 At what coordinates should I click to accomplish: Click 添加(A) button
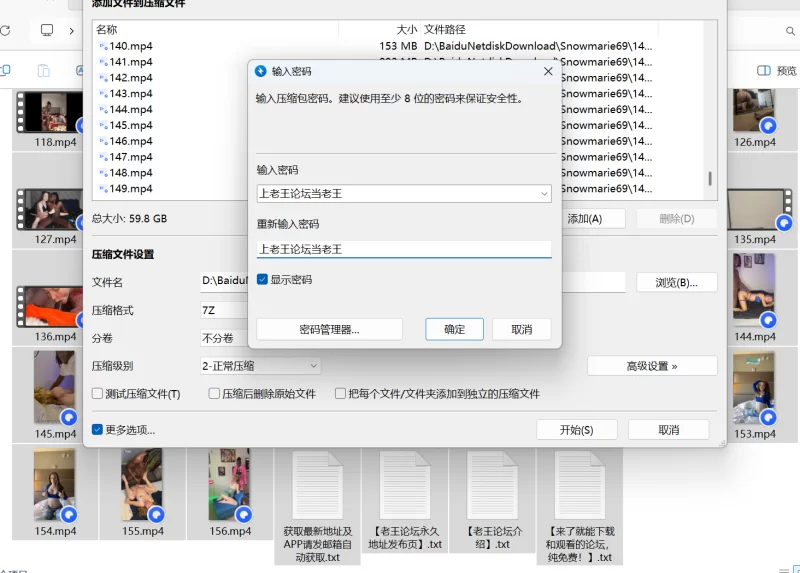pos(585,219)
